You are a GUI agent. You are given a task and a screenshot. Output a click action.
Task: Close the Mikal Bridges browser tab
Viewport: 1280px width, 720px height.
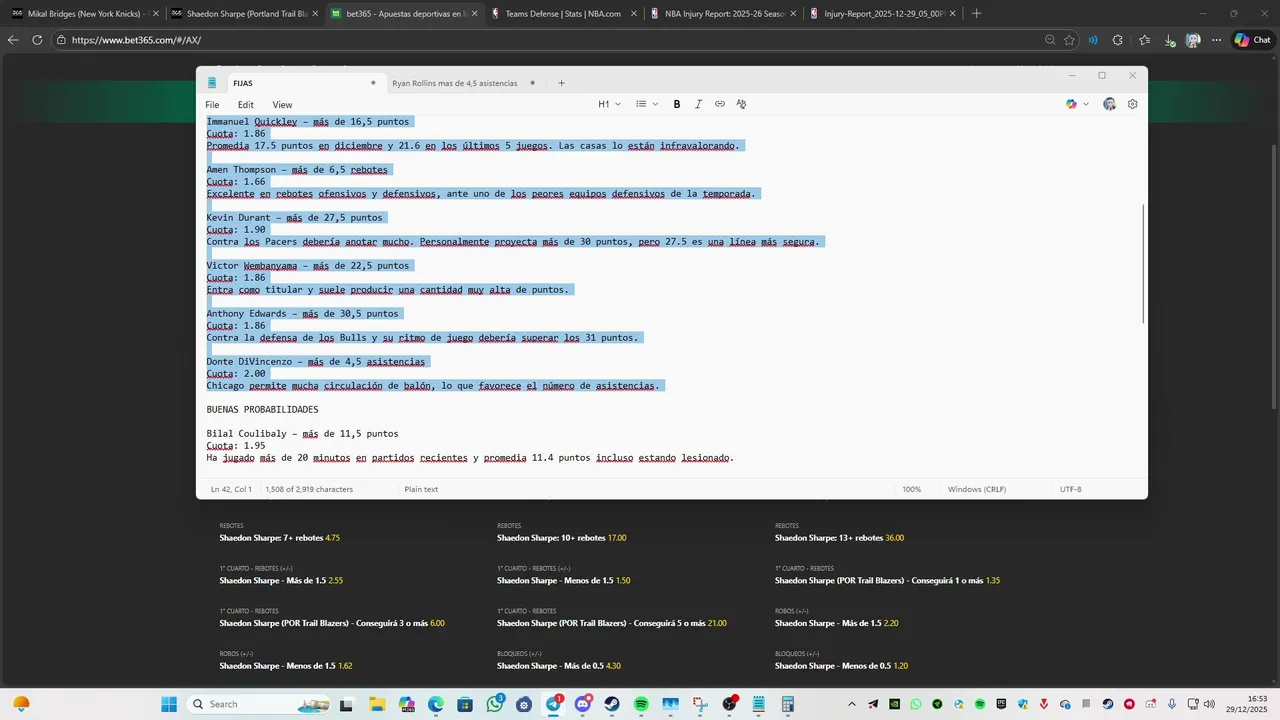tap(155, 14)
